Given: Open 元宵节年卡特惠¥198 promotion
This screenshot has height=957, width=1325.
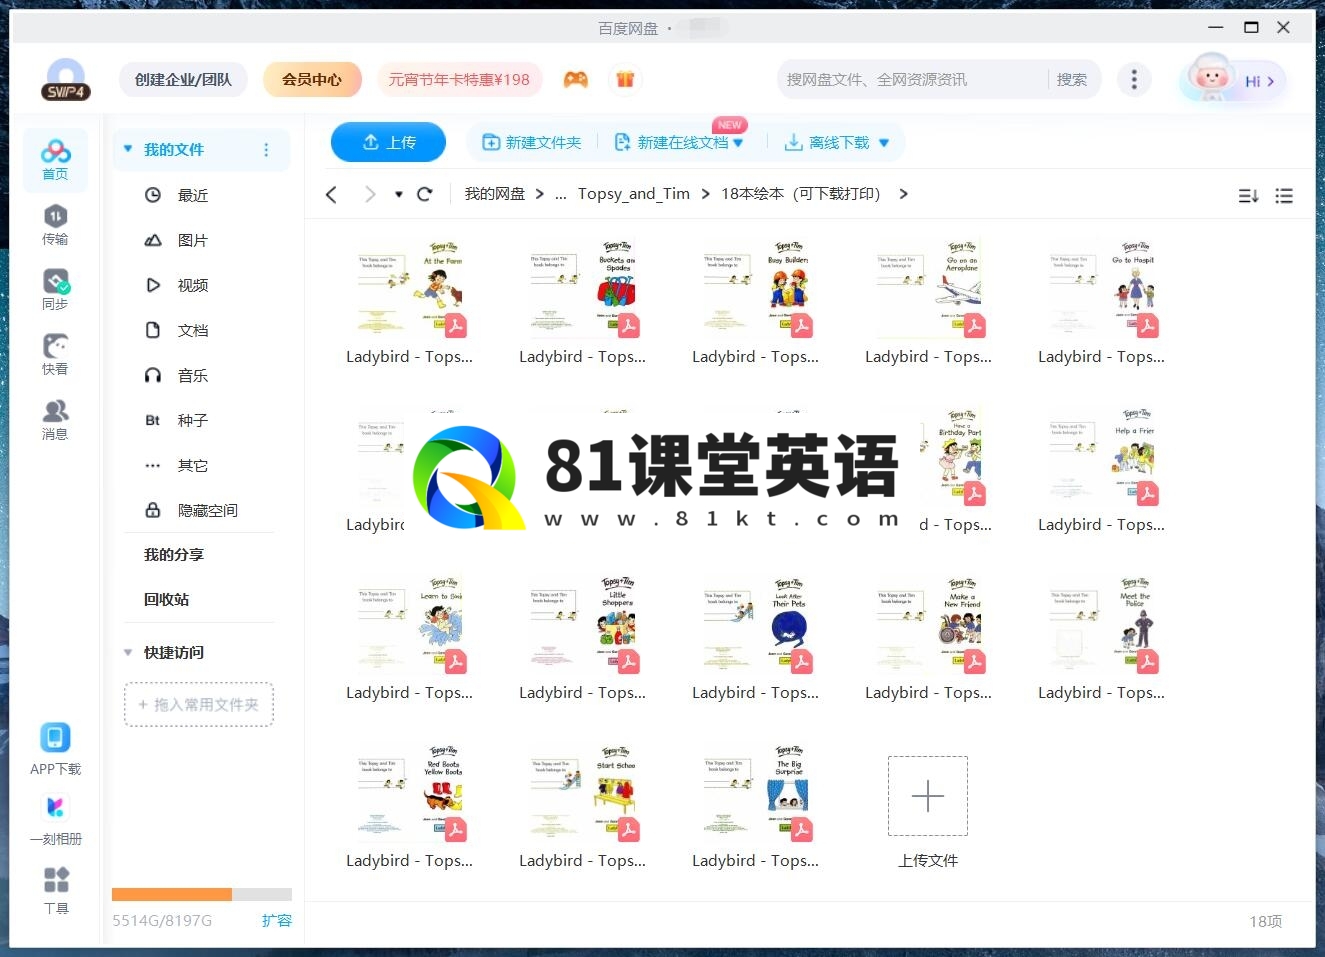Looking at the screenshot, I should tap(459, 80).
